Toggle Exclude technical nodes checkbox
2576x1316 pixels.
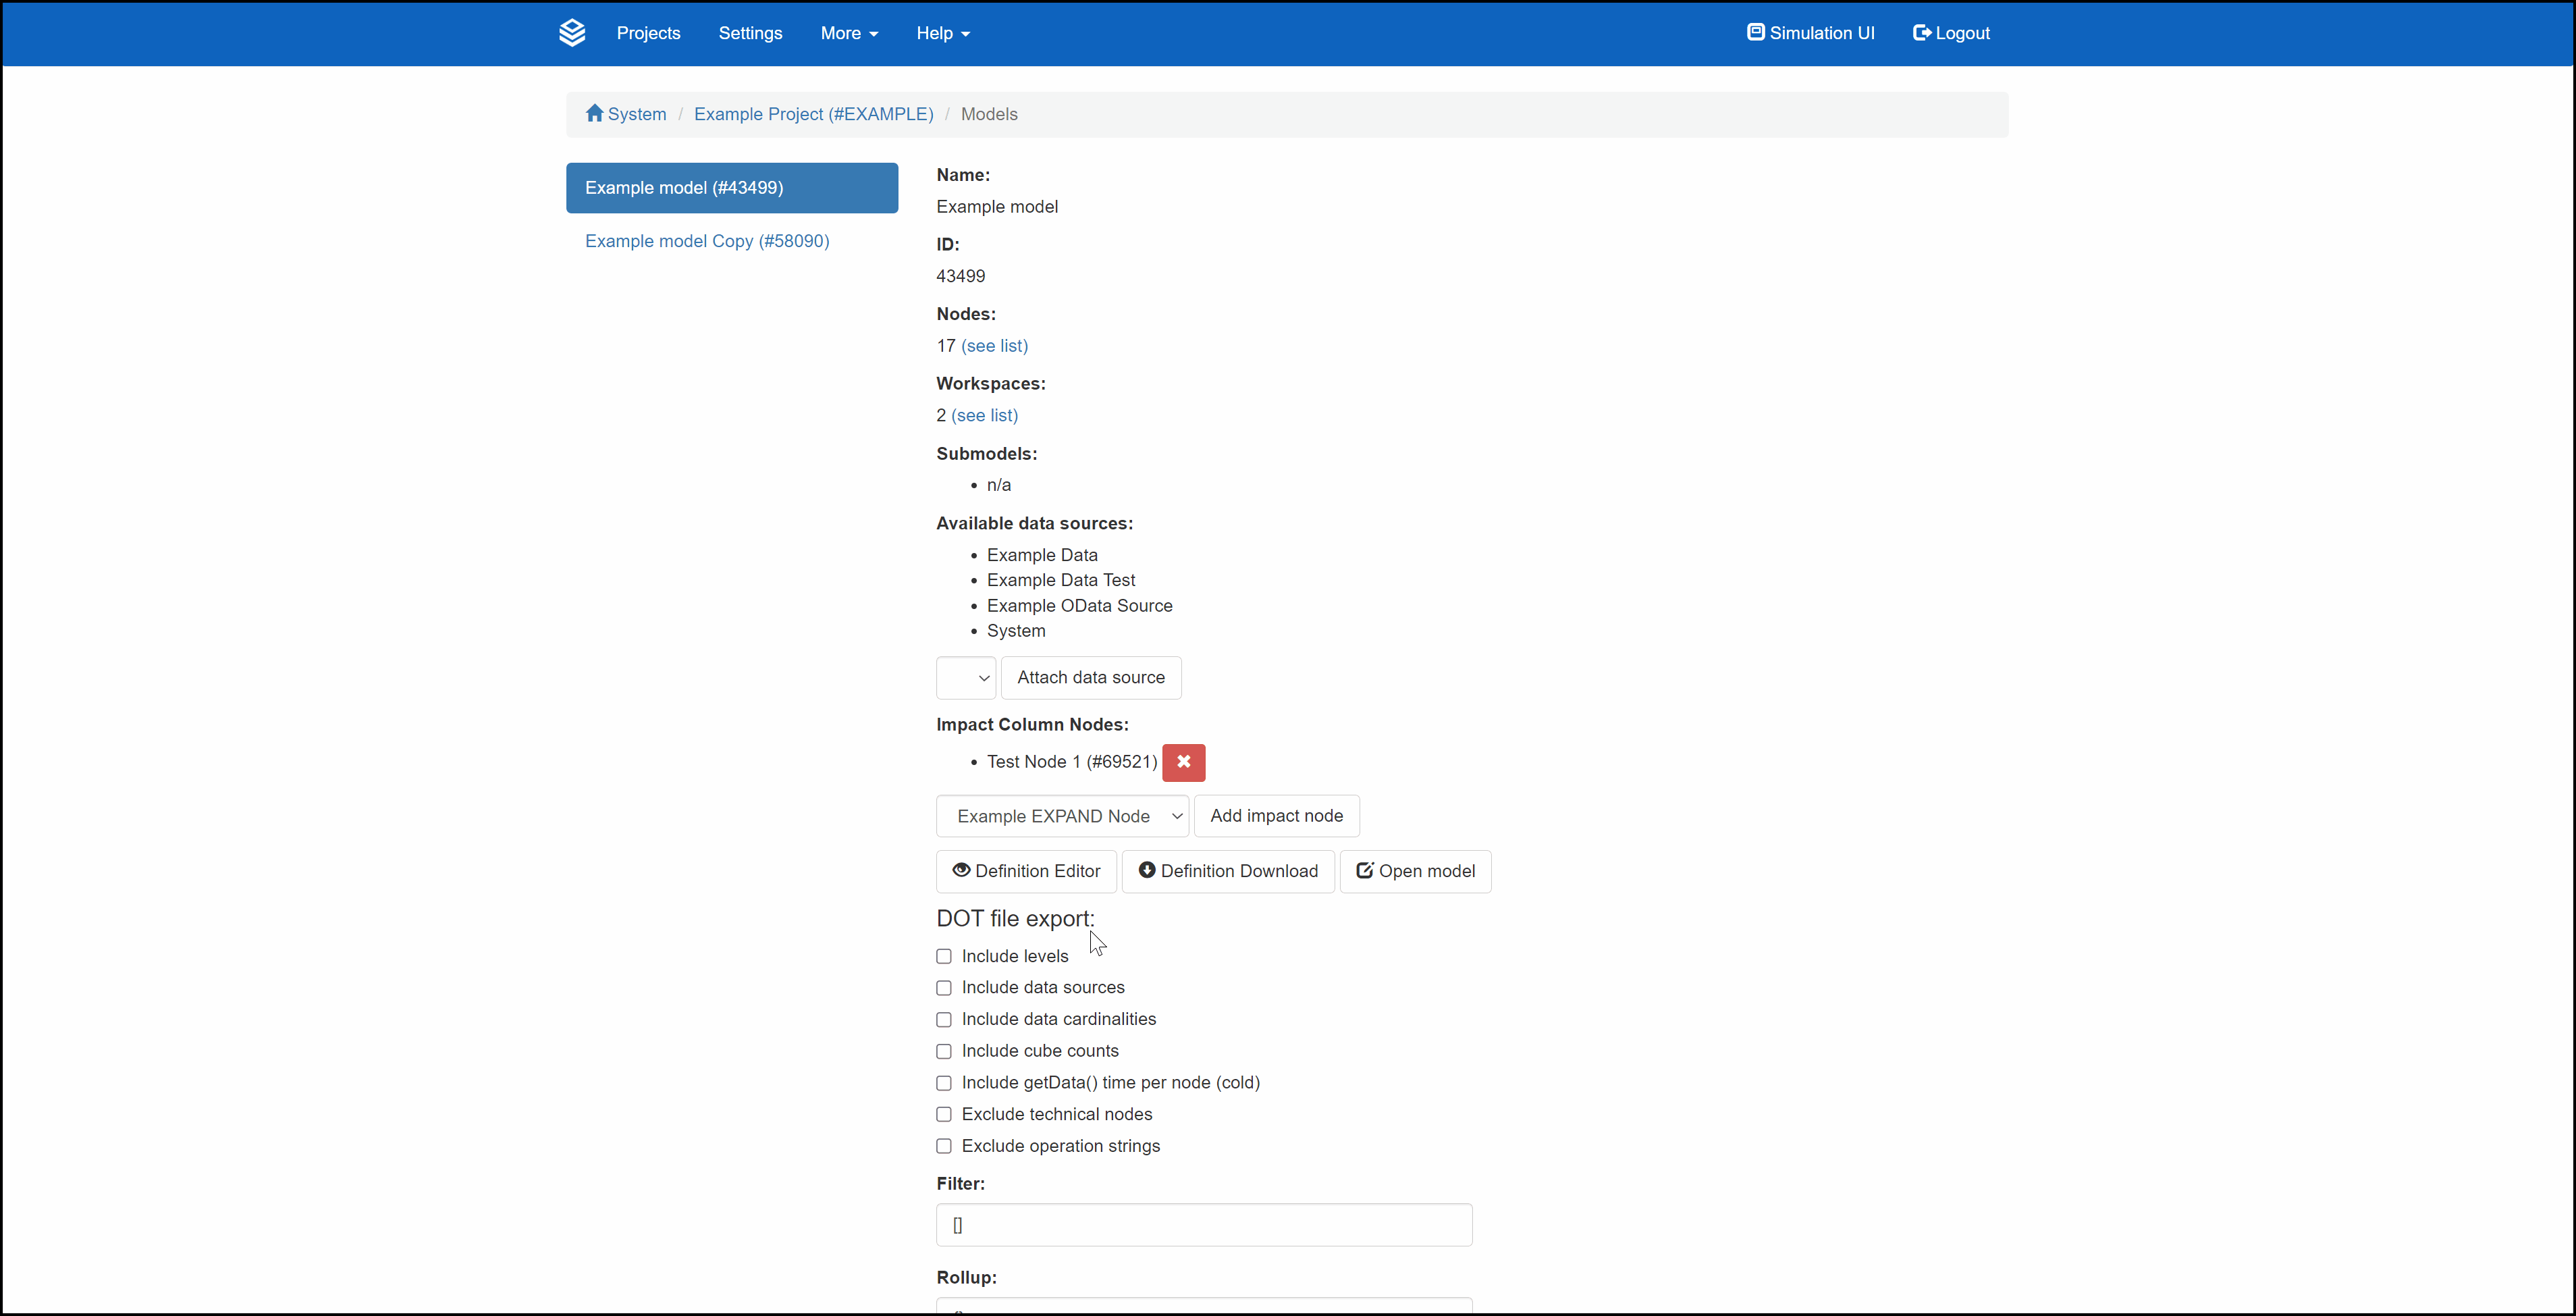pos(944,1114)
